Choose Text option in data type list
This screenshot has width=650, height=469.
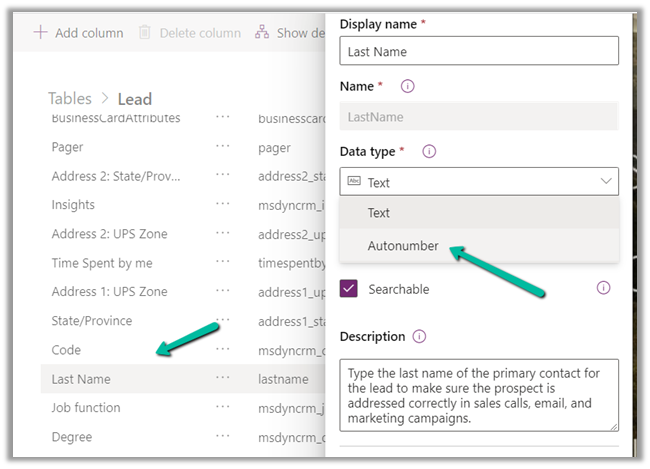tap(379, 213)
